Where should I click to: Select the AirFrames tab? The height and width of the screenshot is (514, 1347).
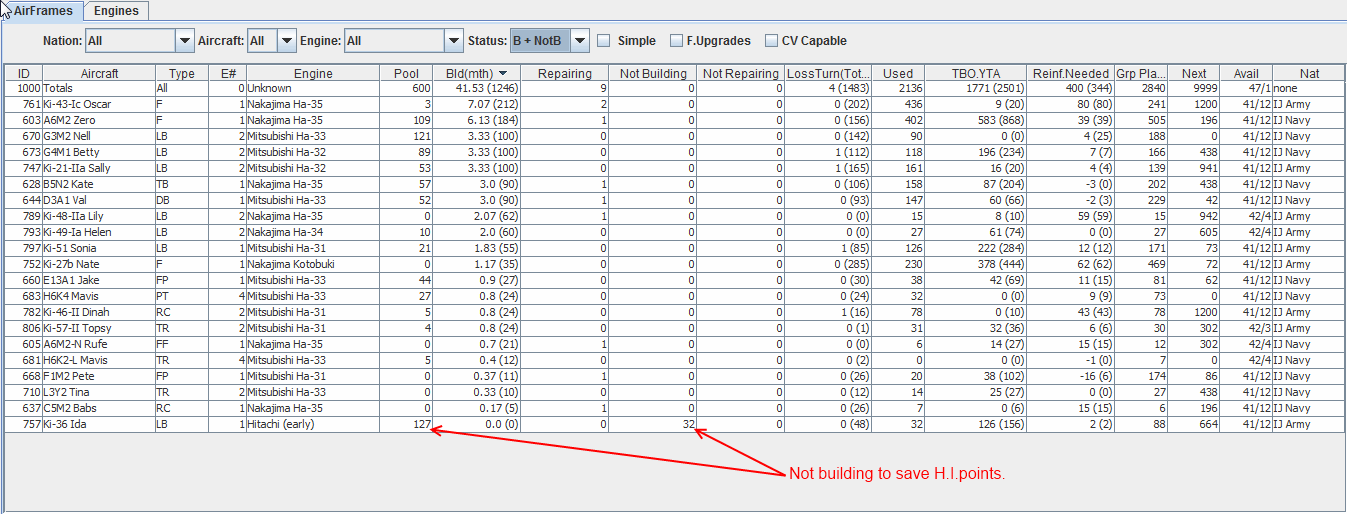coord(43,11)
